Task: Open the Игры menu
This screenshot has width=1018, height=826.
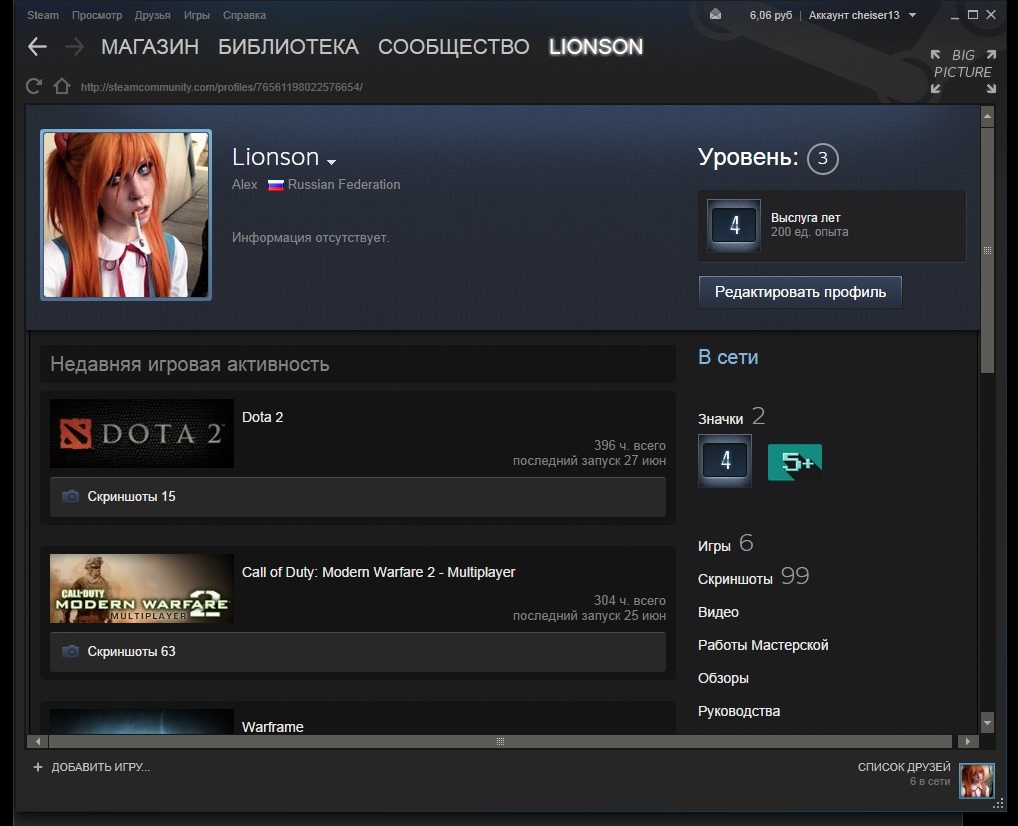Action: coord(197,15)
